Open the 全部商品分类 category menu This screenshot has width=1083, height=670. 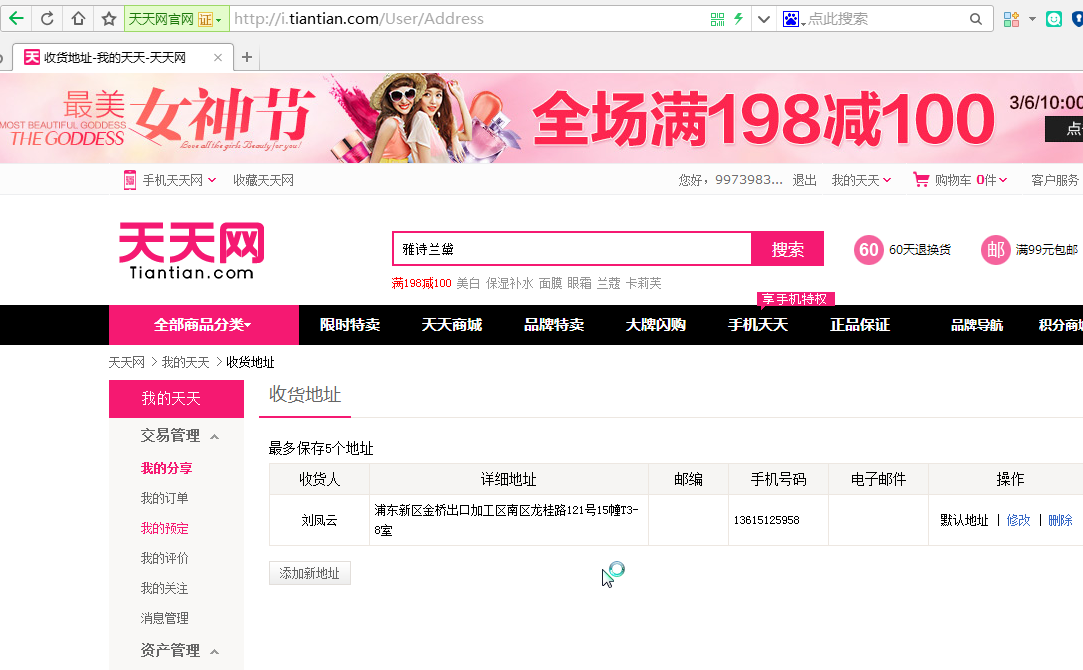click(204, 325)
